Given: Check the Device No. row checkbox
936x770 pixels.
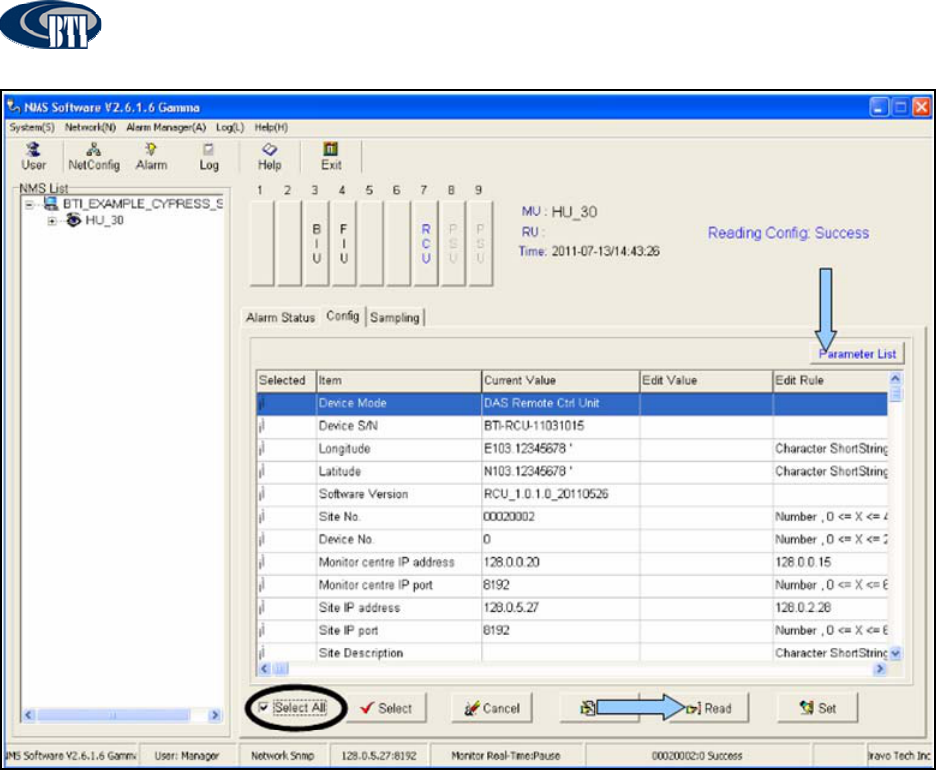Looking at the screenshot, I should coord(262,539).
